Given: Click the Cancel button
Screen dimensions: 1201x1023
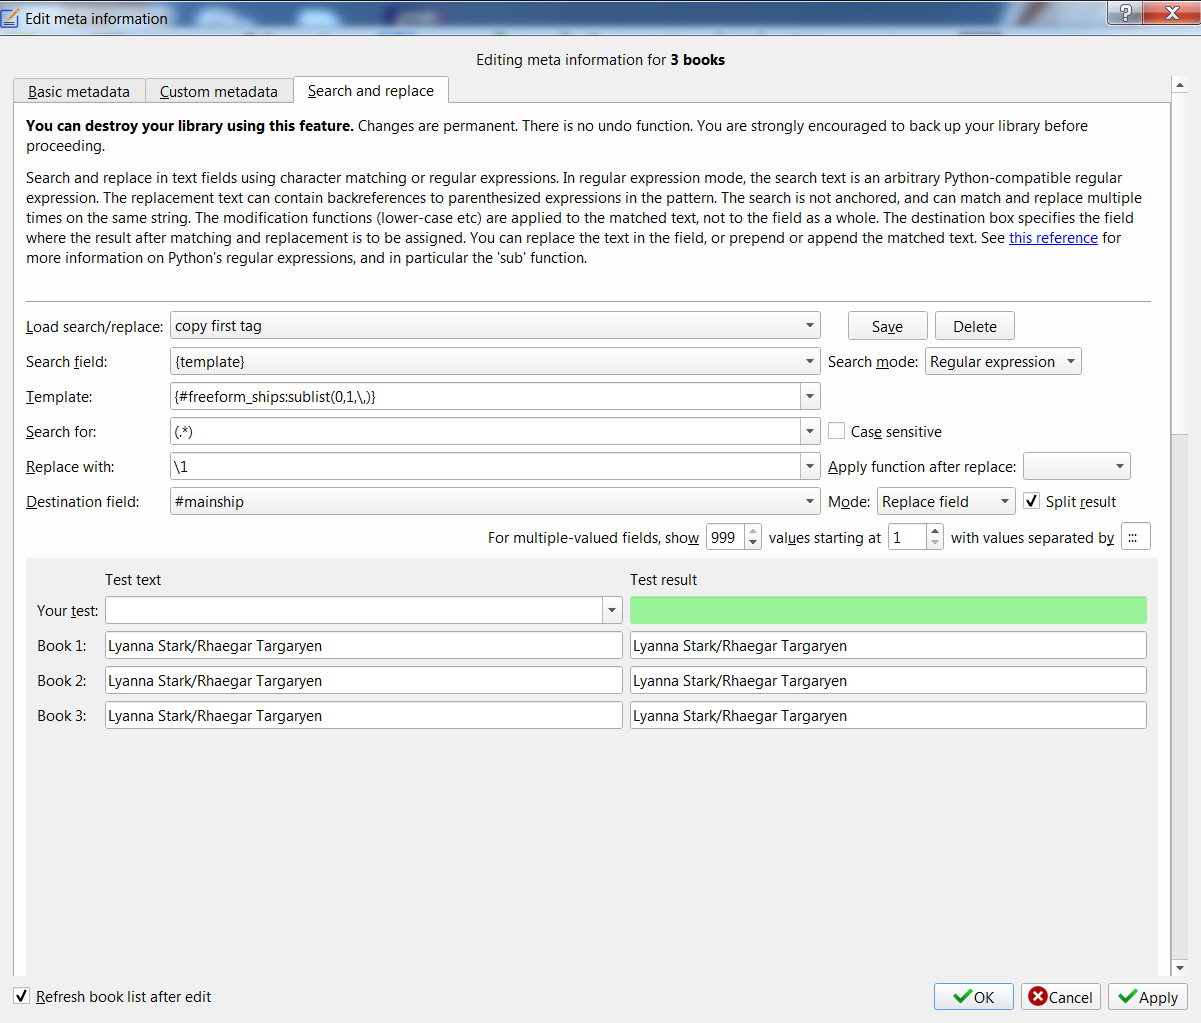Looking at the screenshot, I should [1061, 997].
